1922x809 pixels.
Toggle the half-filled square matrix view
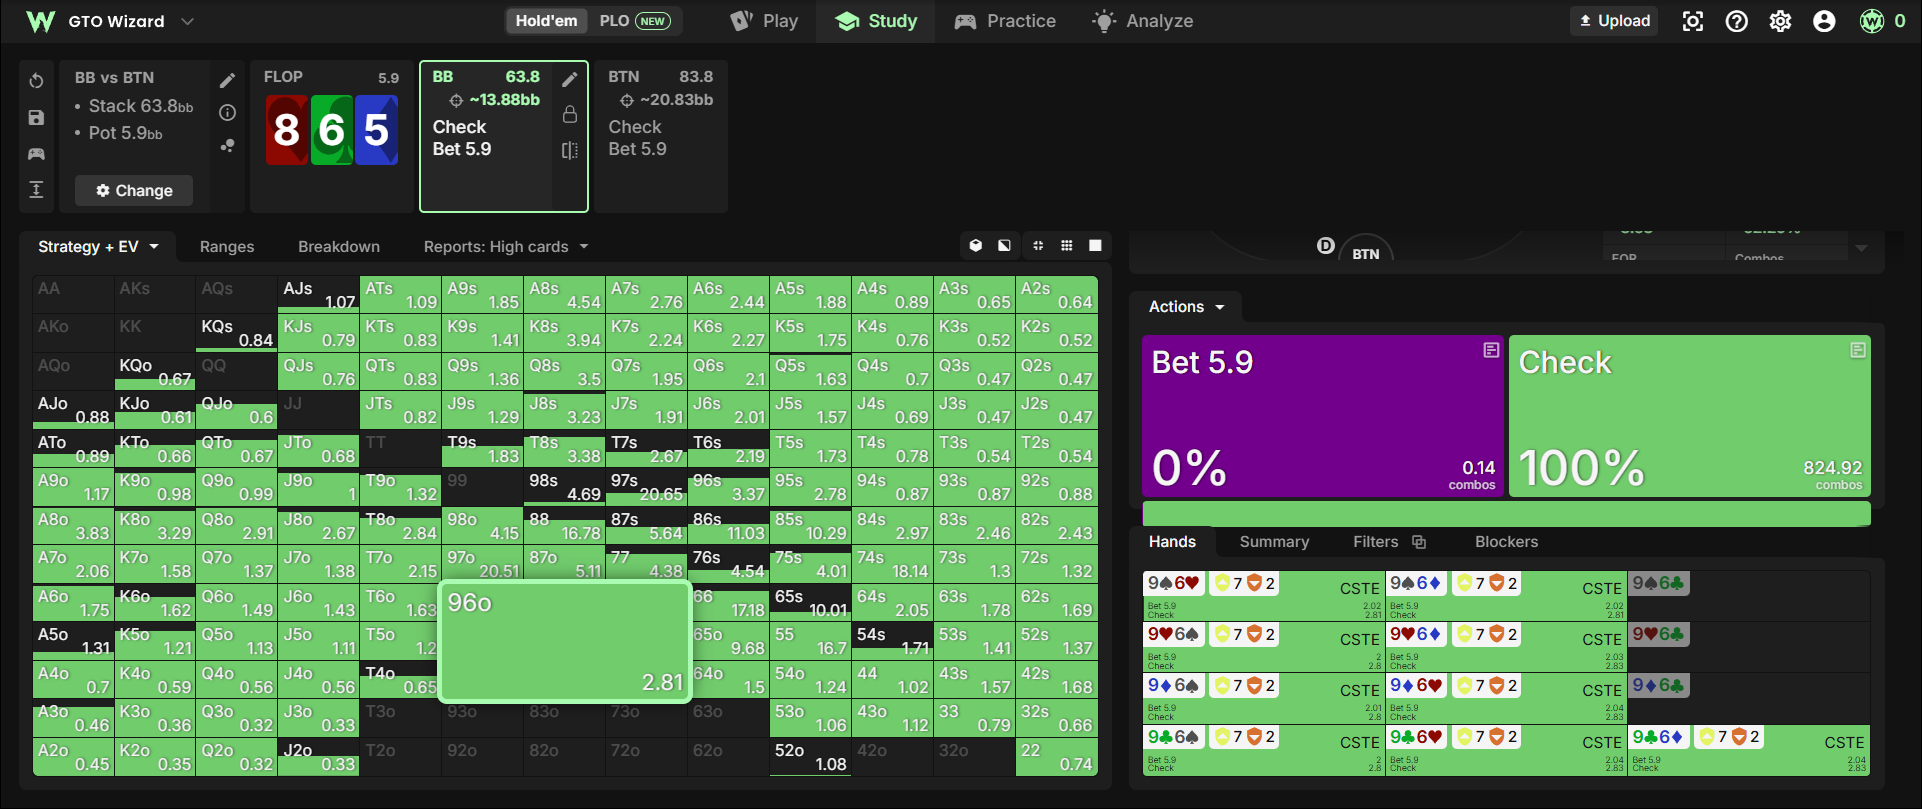click(x=1004, y=246)
